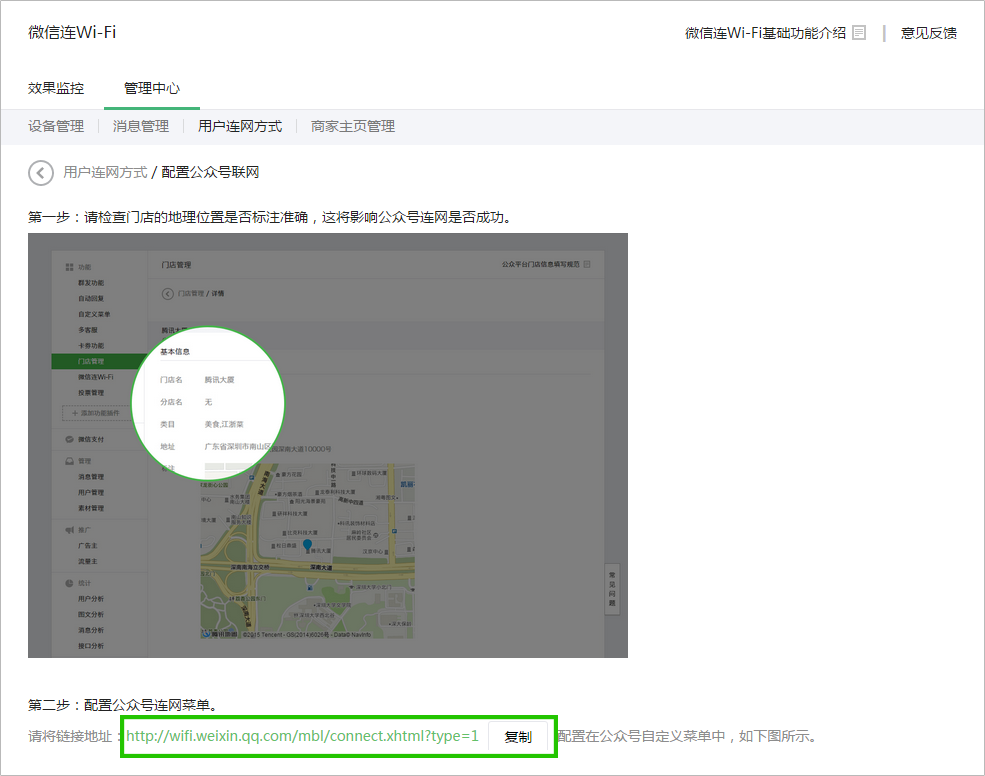Click the 推广 megaphone icon in tutorial sidebar
Image resolution: width=985 pixels, height=776 pixels.
(69, 529)
